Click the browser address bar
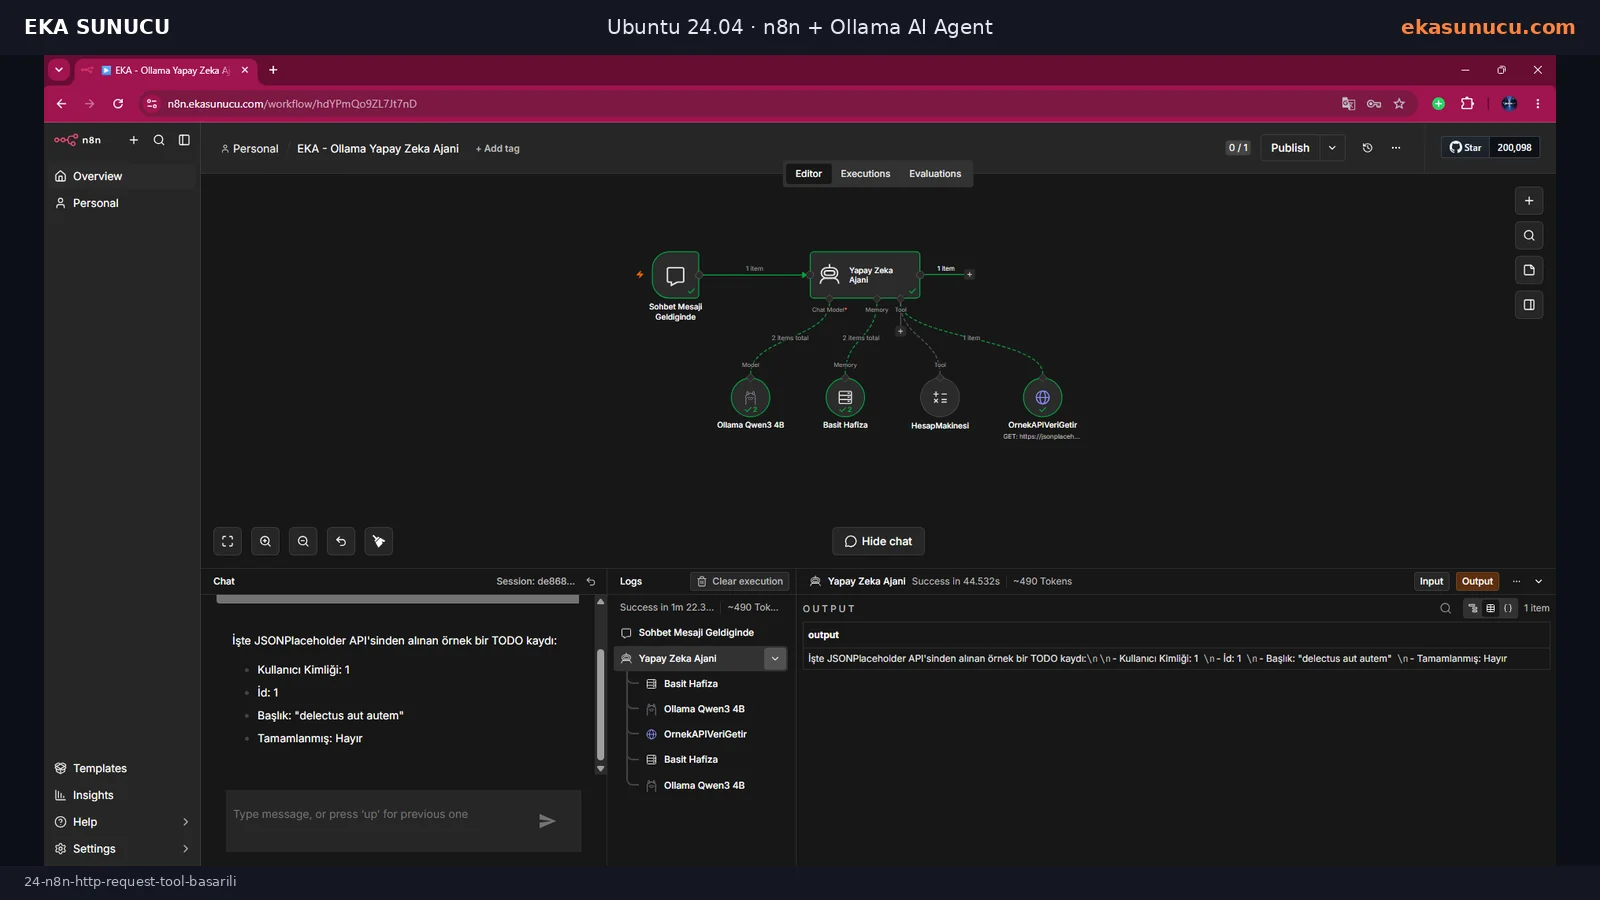 740,104
